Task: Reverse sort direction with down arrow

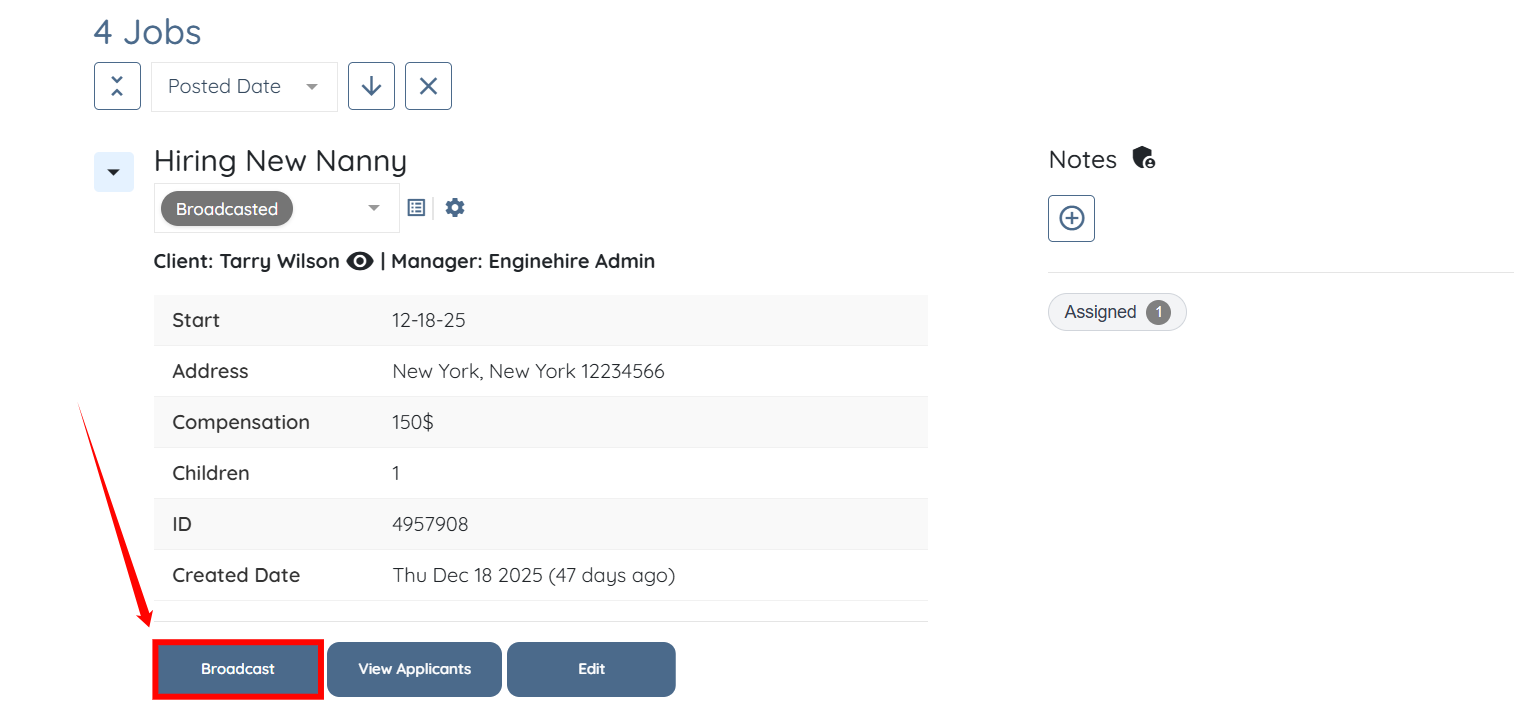Action: coord(371,86)
